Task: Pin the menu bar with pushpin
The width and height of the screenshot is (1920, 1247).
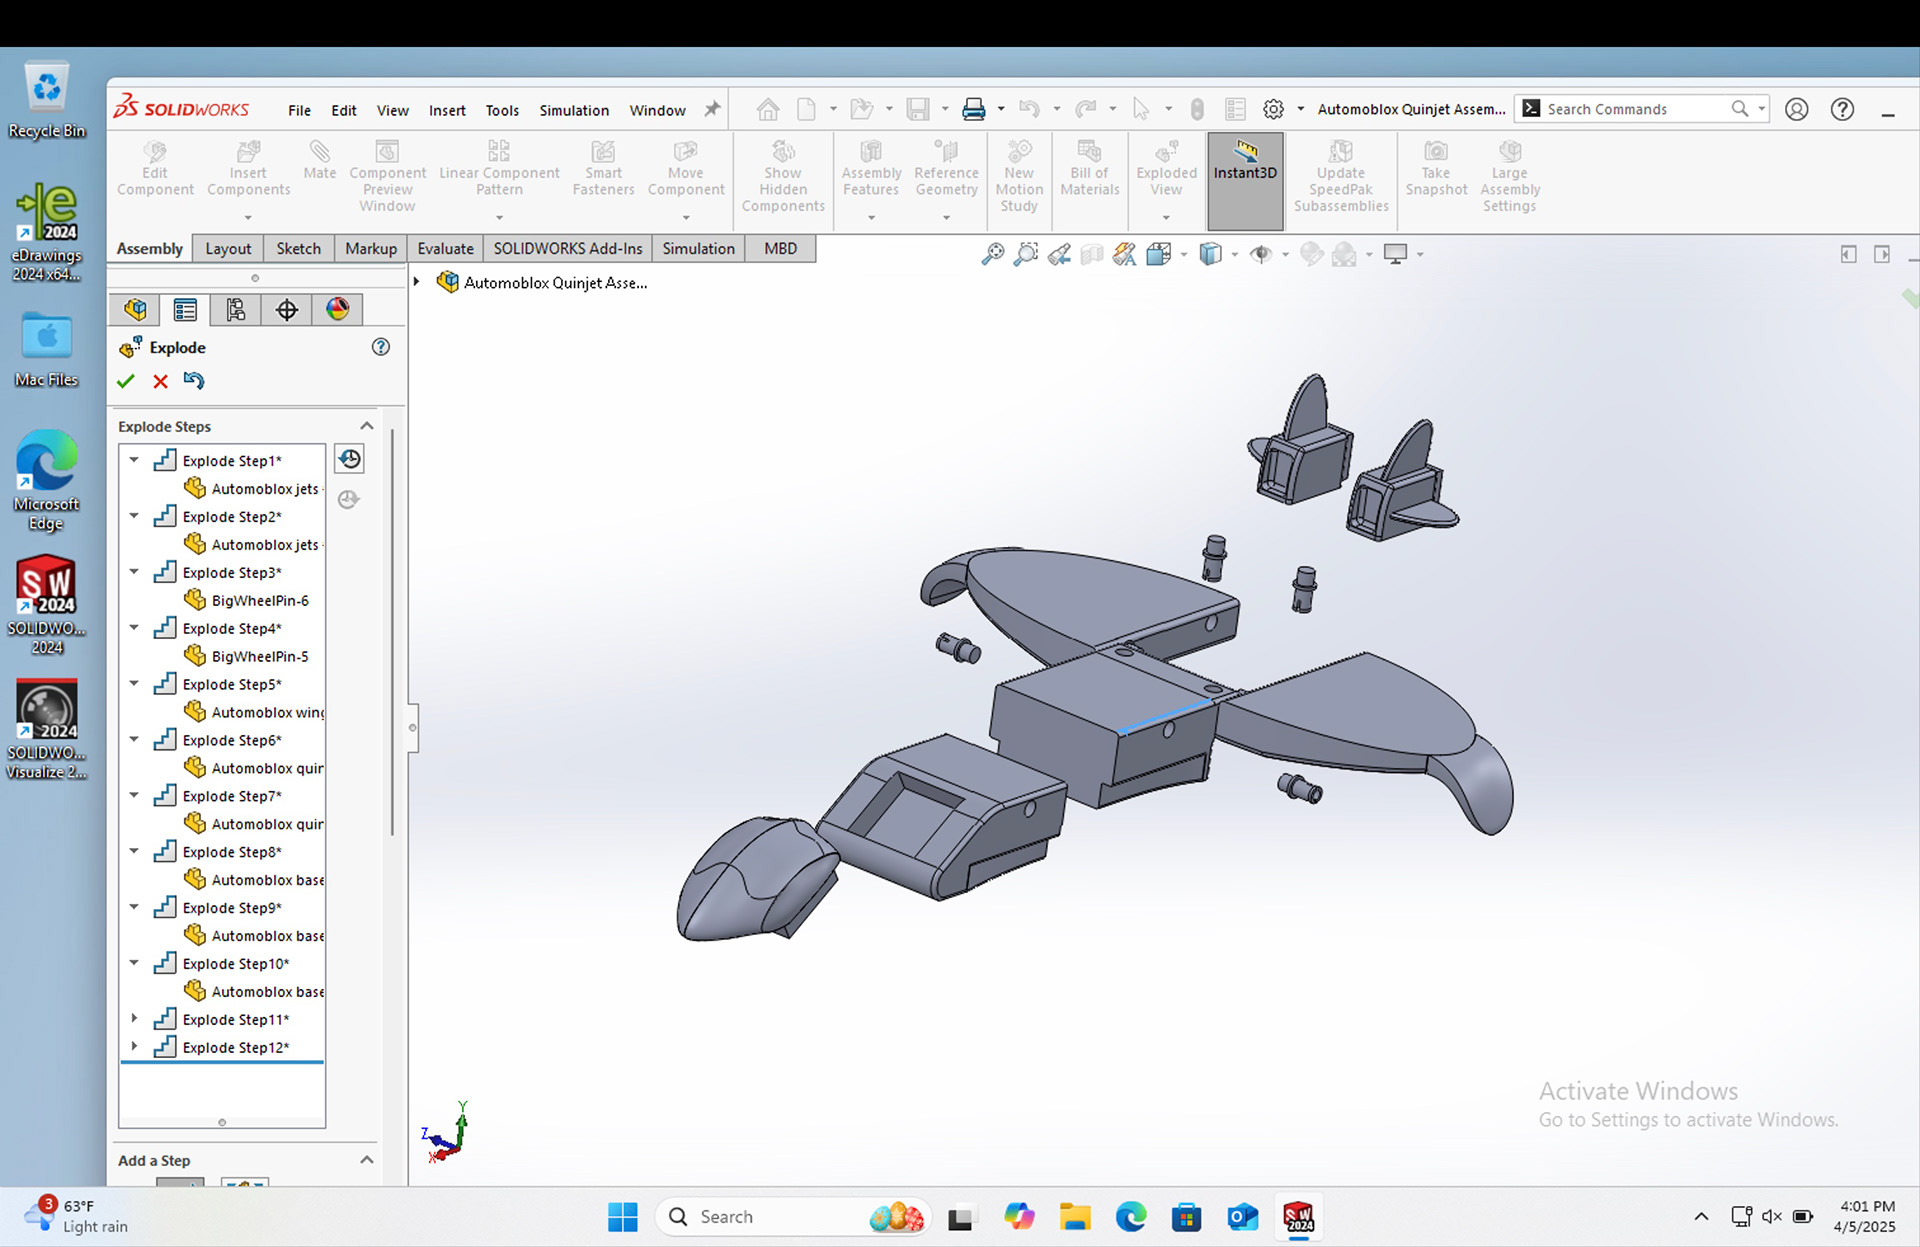Action: [712, 109]
